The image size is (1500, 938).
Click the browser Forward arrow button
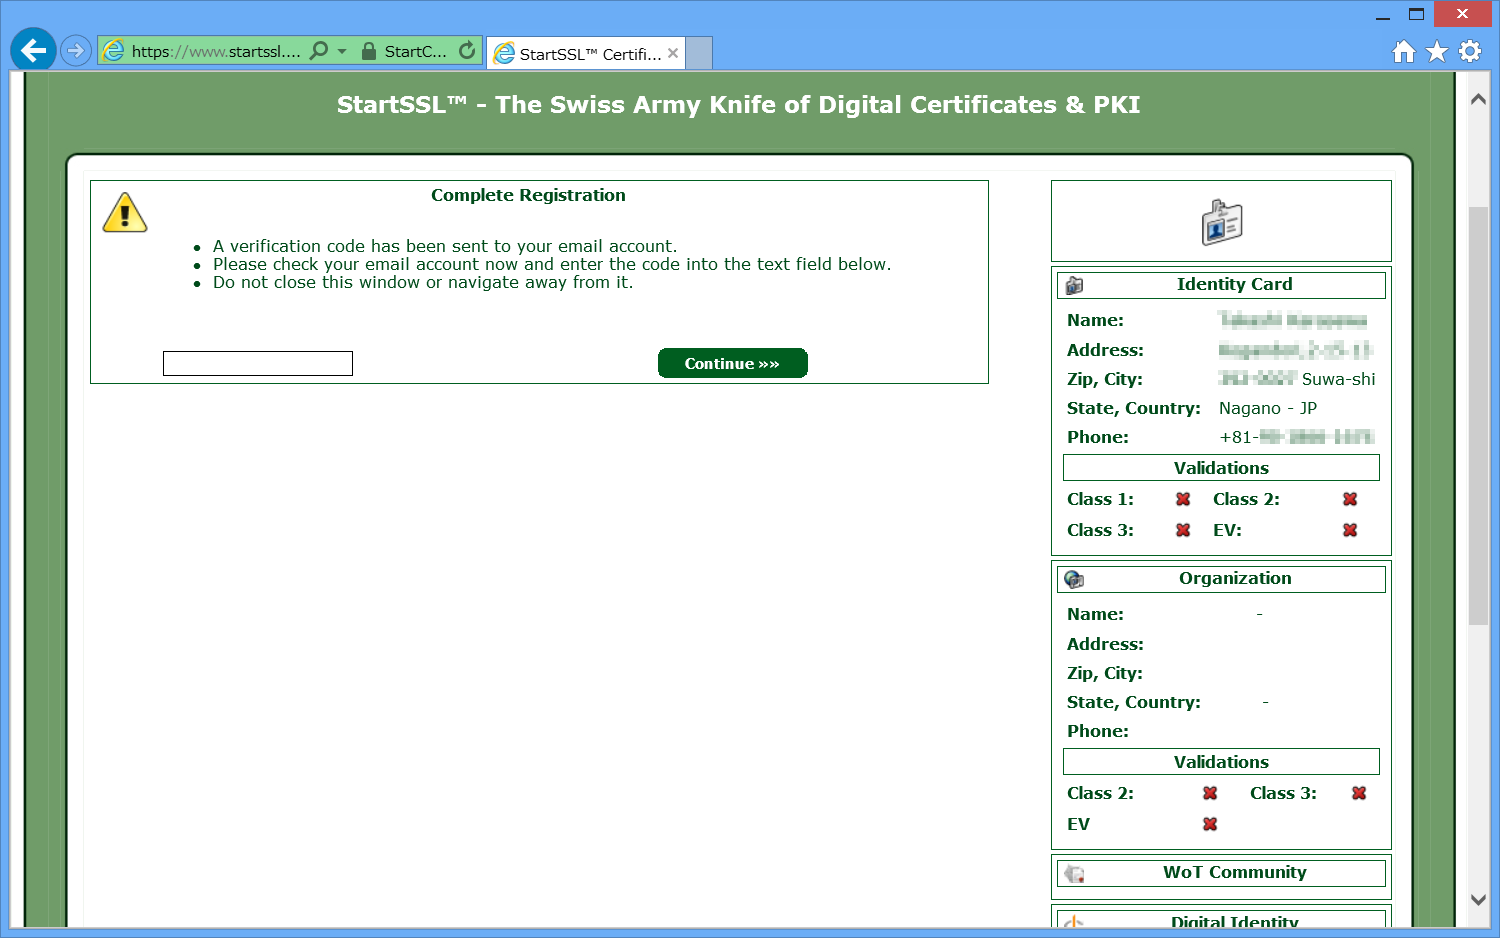76,50
